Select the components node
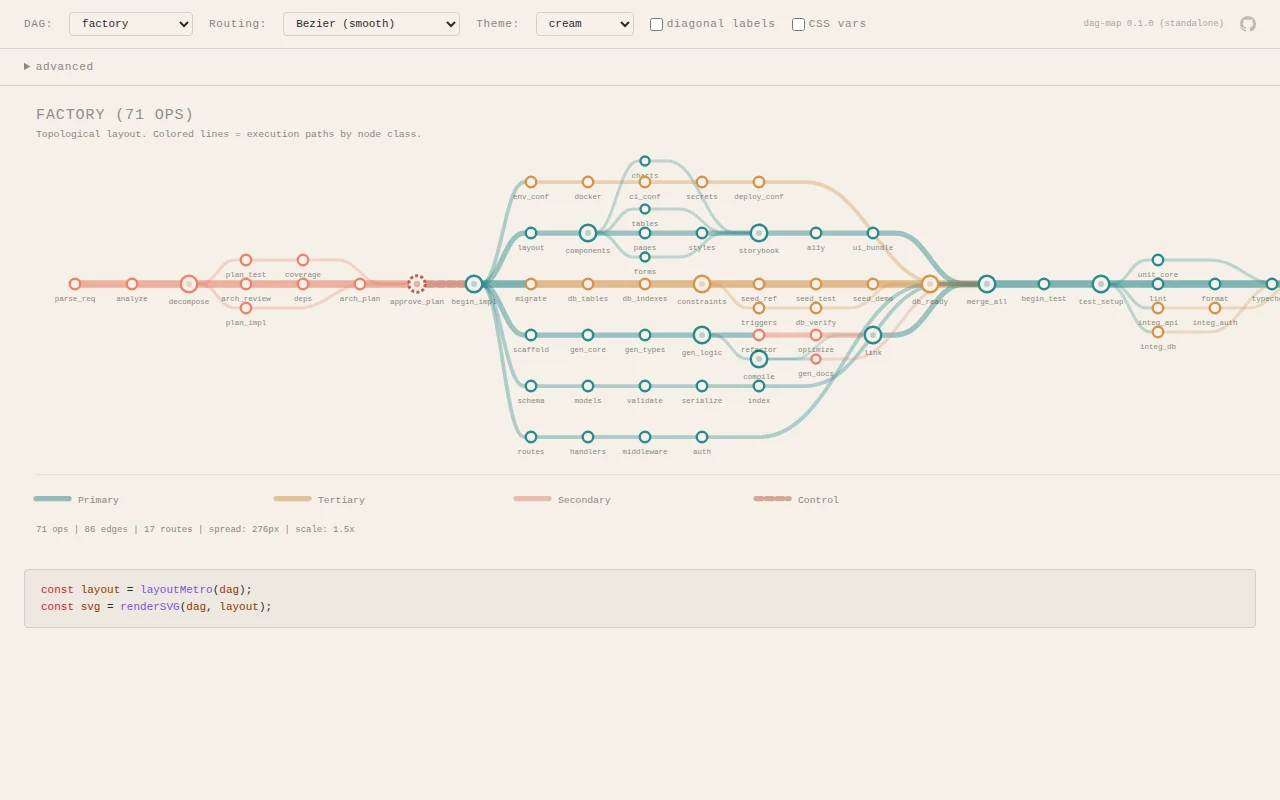 click(588, 233)
